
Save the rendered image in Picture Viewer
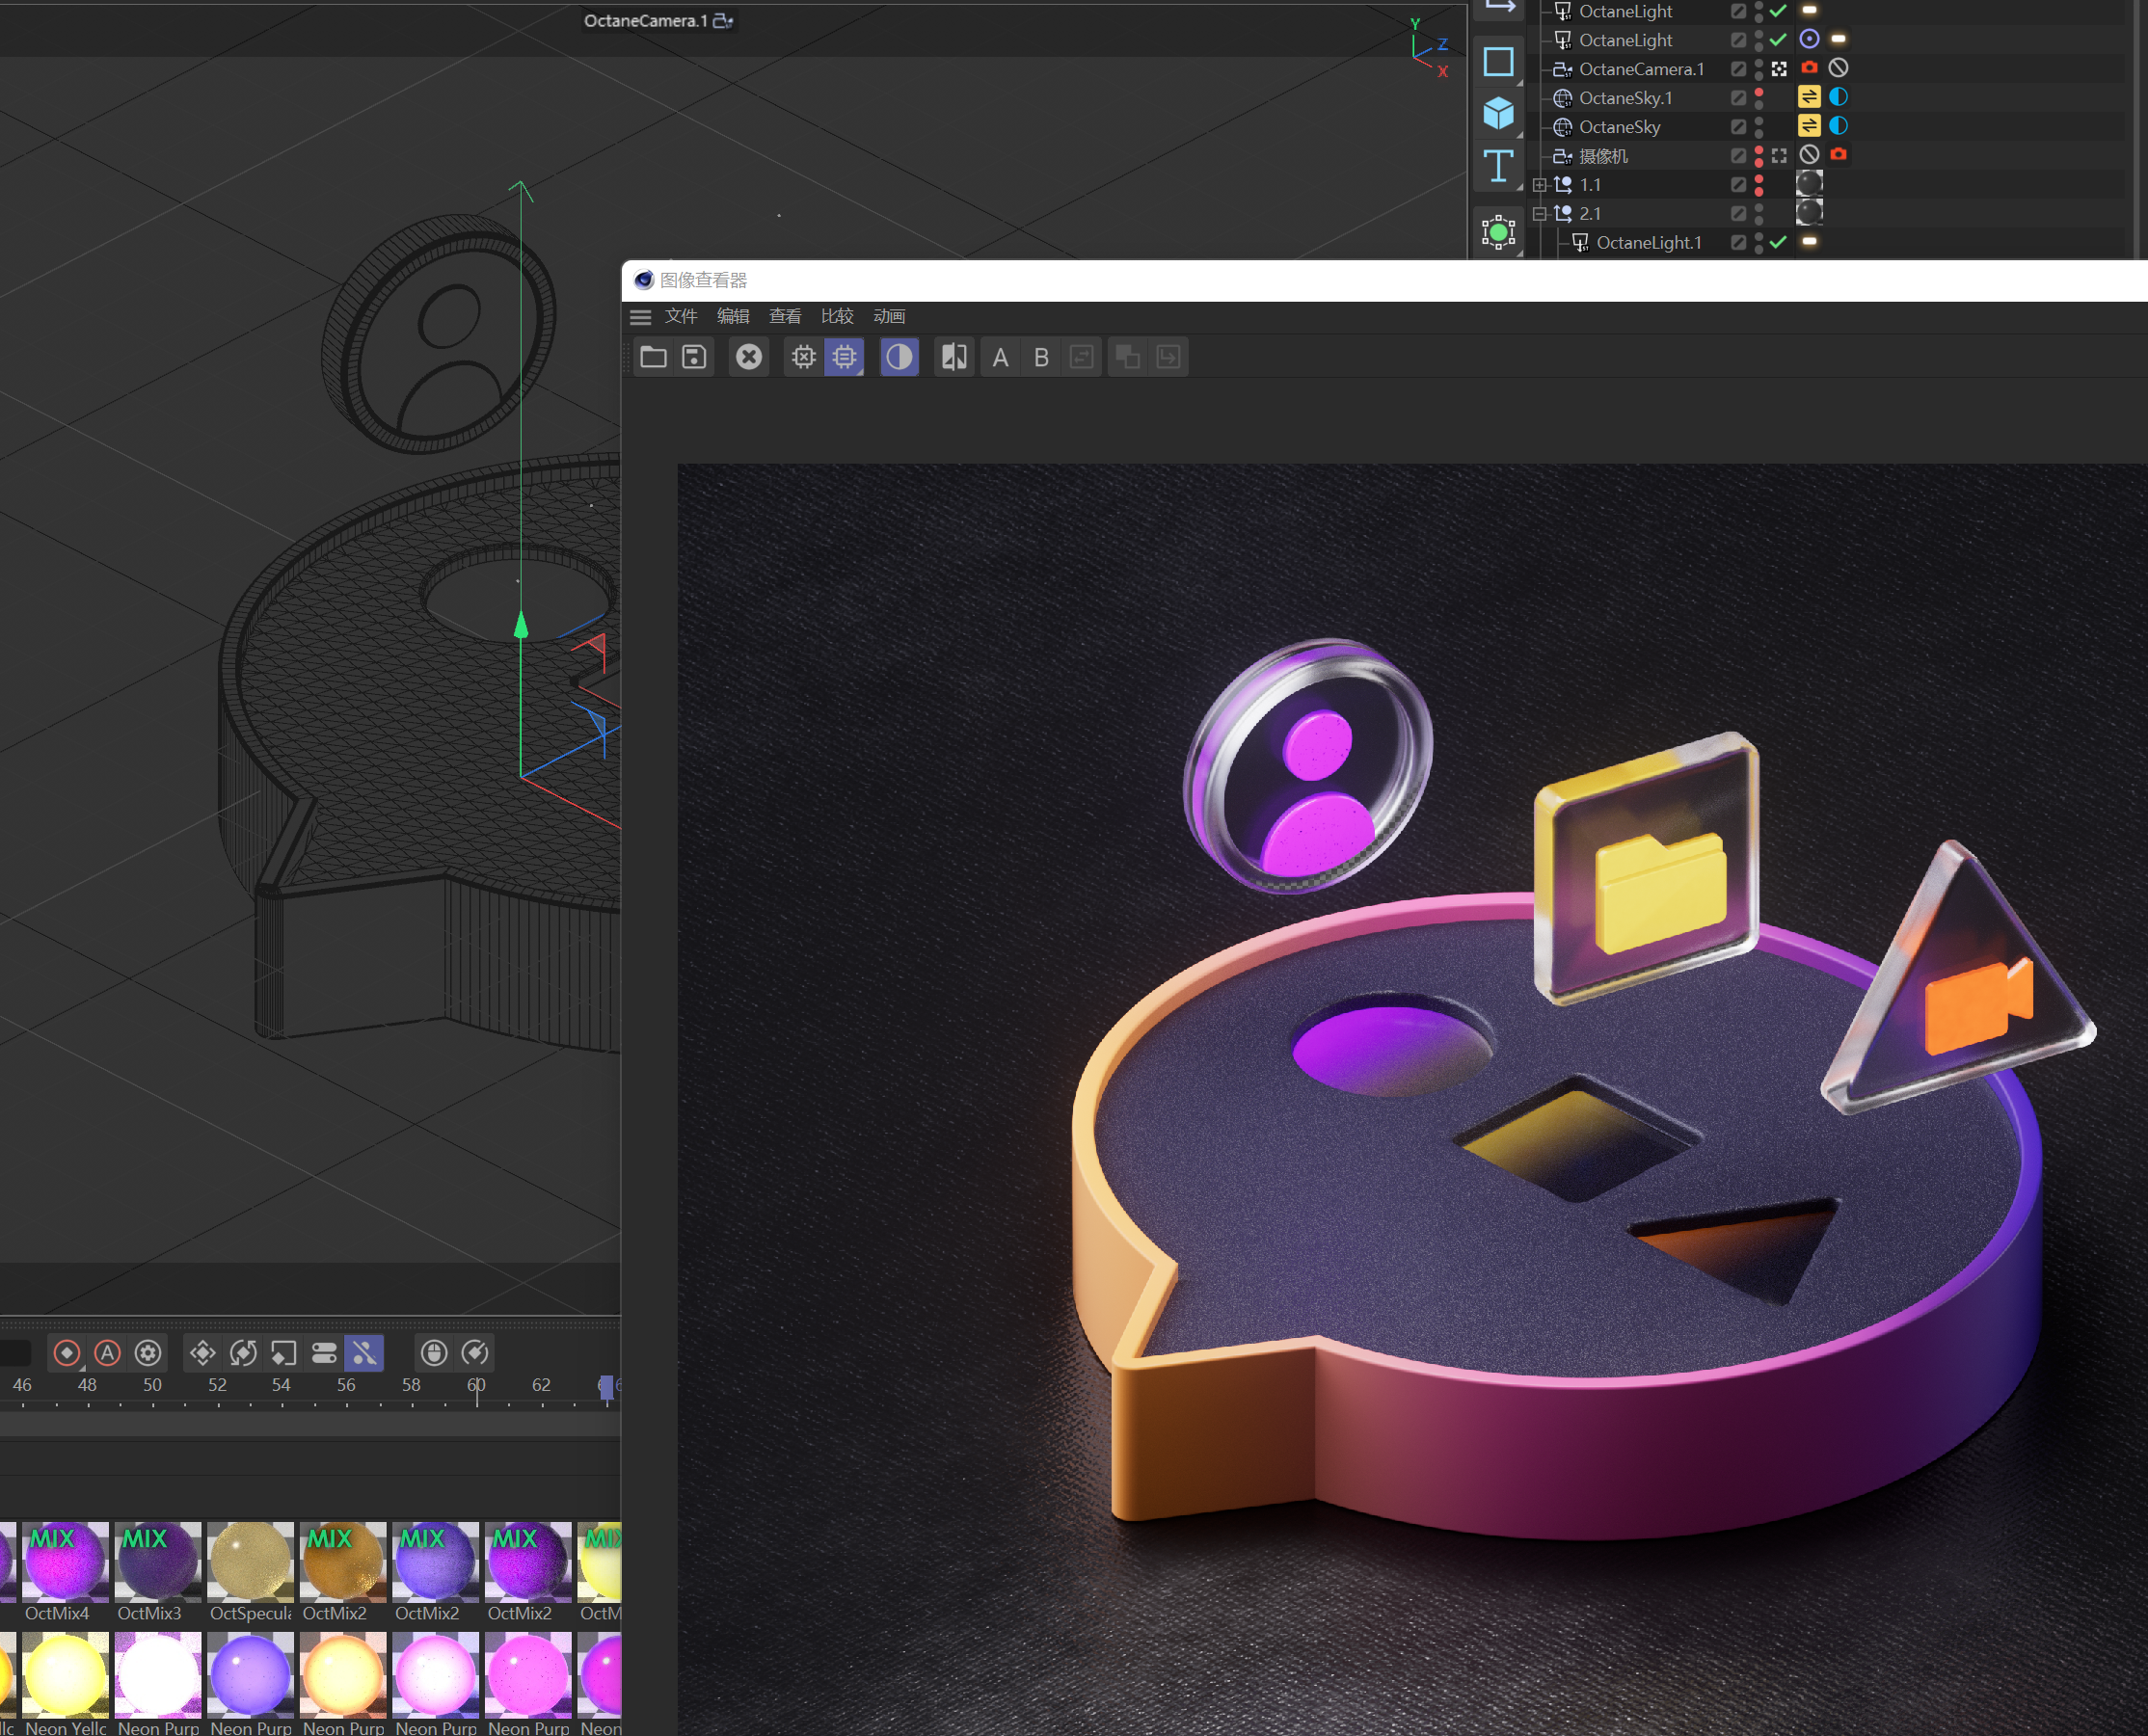[693, 357]
